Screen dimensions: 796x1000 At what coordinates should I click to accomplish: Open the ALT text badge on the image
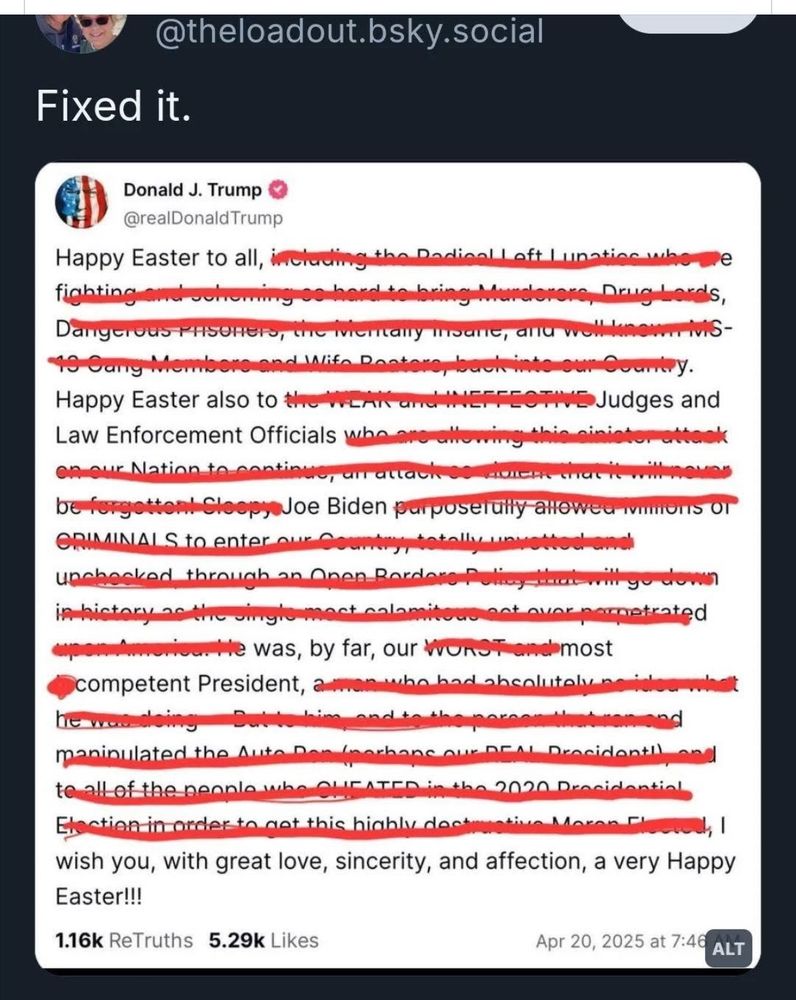point(728,948)
